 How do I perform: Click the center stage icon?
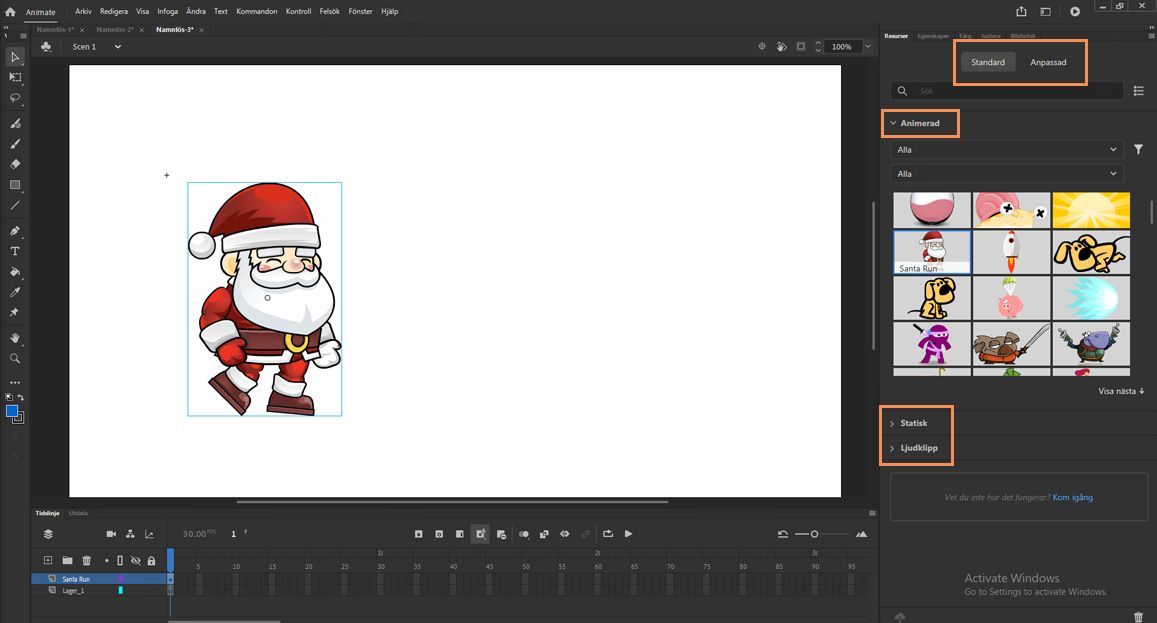pyautogui.click(x=762, y=47)
